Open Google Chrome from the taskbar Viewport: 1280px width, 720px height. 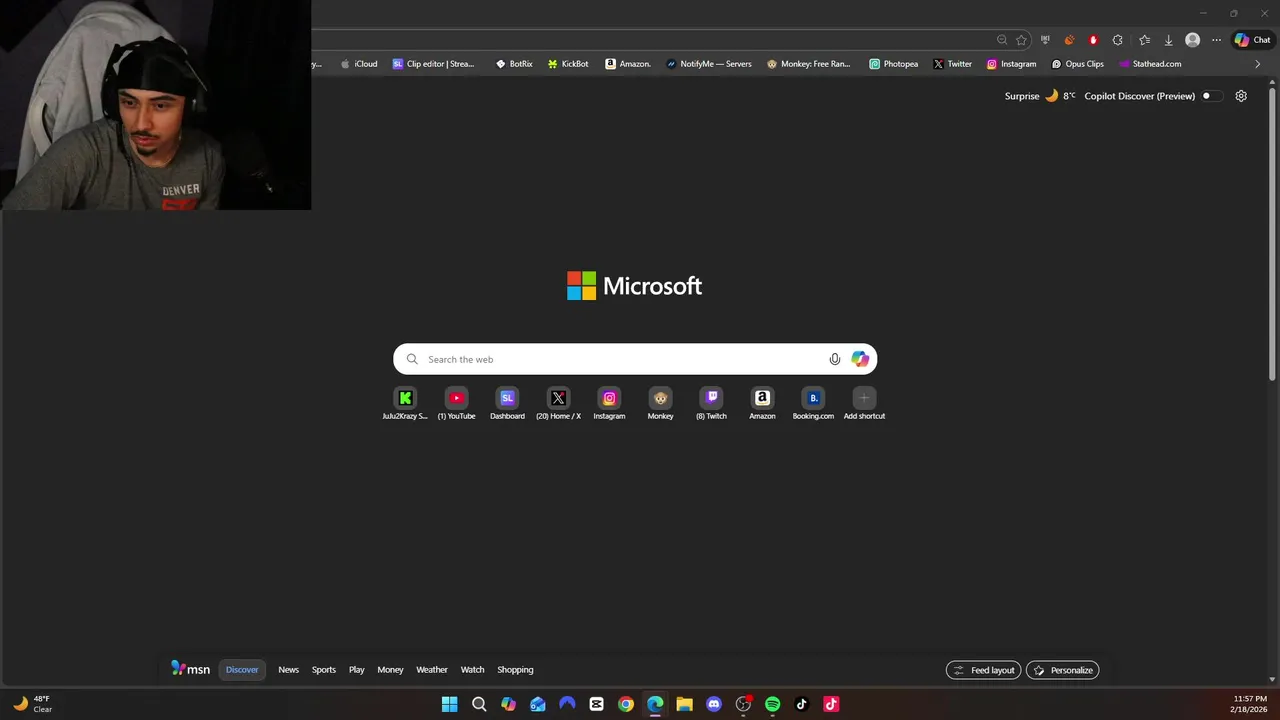pos(626,704)
